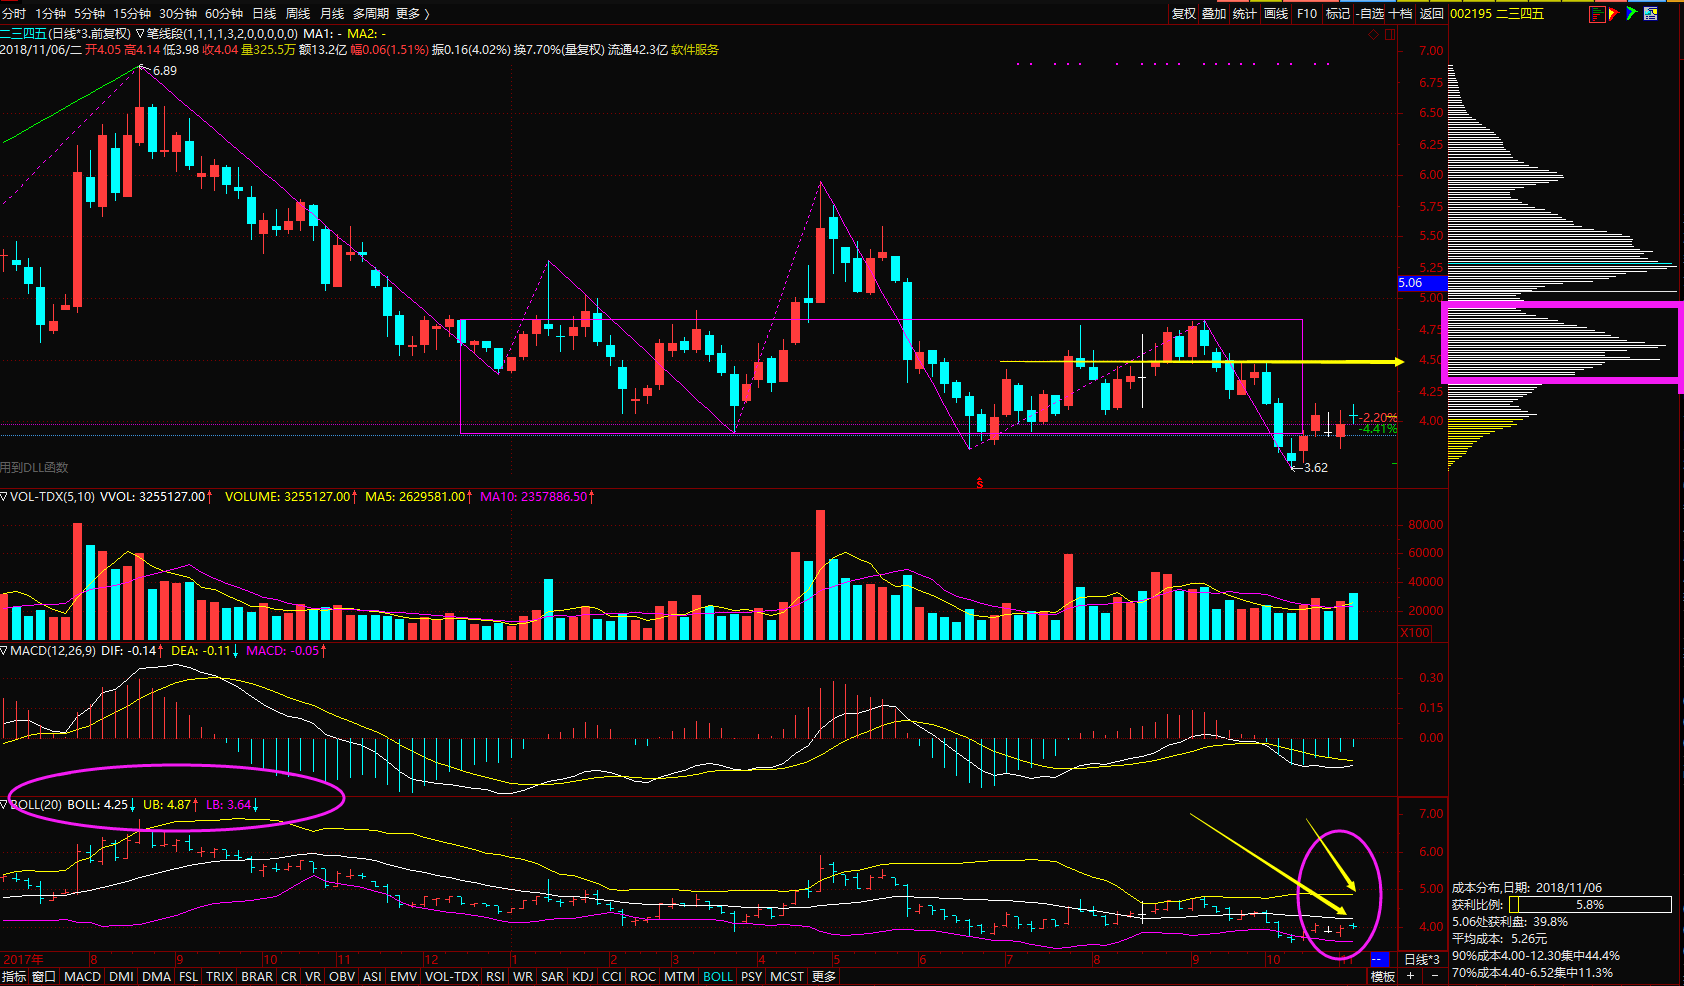Open the 软件服务 link

[x=694, y=49]
